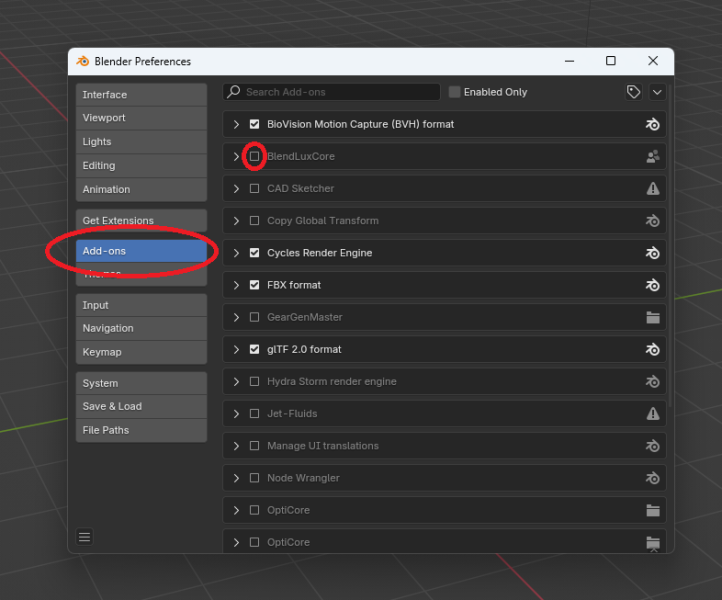Click the Jet-Fluids add-on label
Viewport: 722px width, 600px height.
tap(292, 414)
